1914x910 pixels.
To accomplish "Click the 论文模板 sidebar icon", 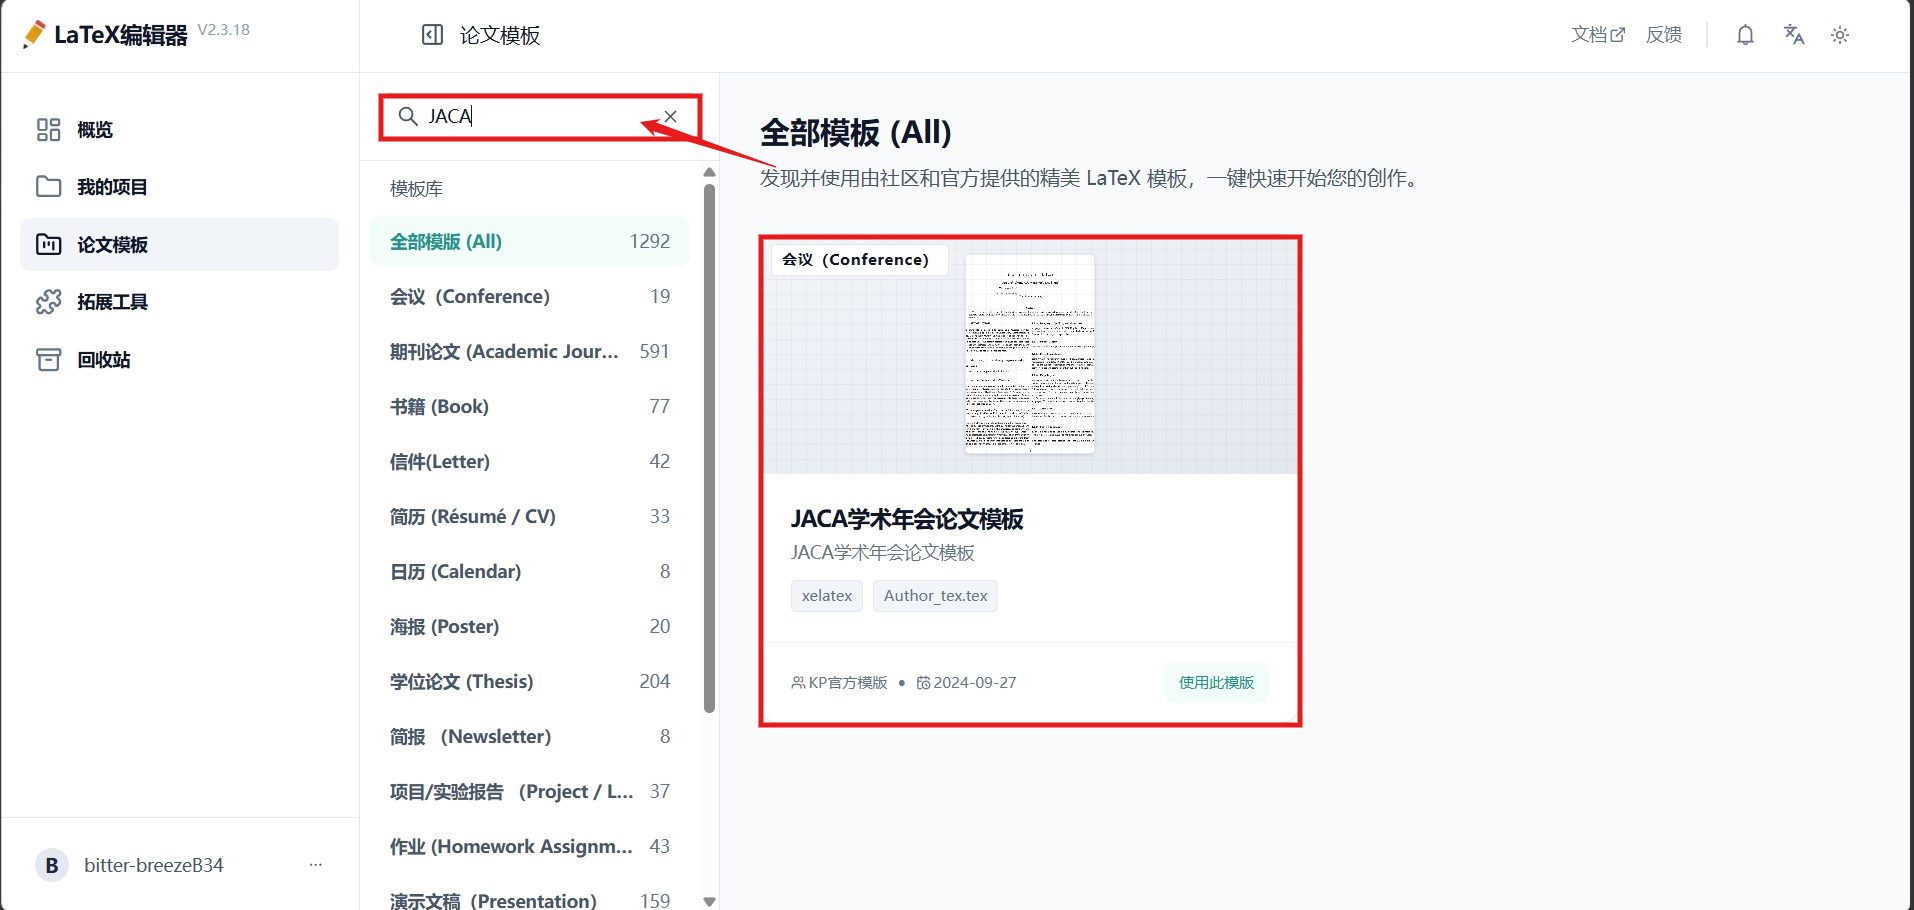I will tap(49, 244).
